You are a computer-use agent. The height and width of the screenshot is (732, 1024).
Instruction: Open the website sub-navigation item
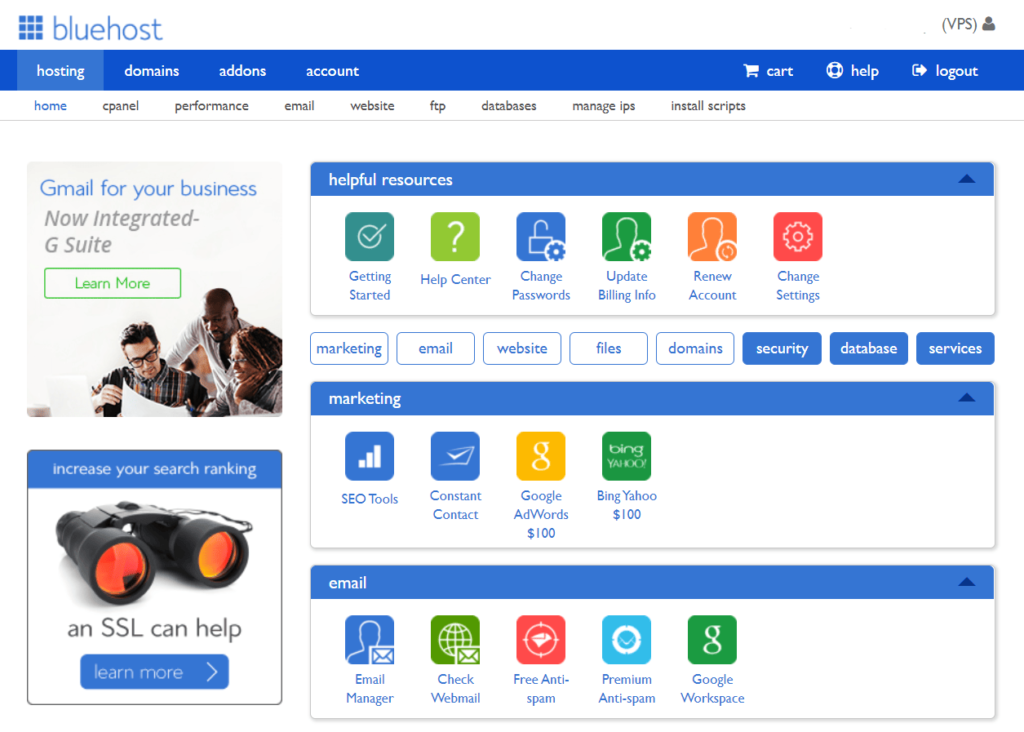(372, 106)
